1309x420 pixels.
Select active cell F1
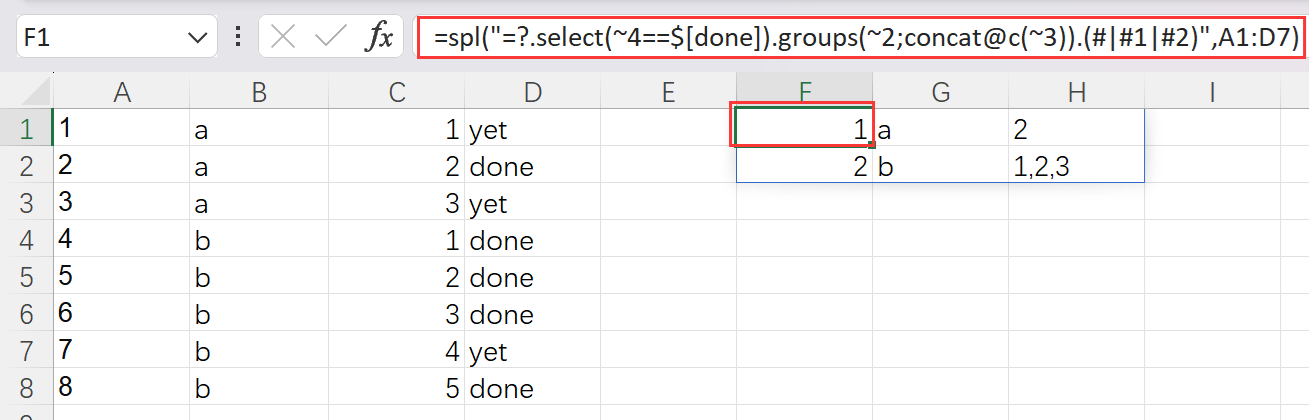(804, 129)
